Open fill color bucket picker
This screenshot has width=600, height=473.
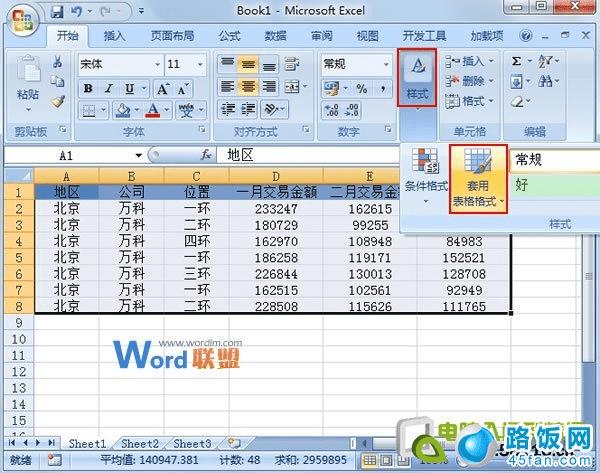click(x=123, y=110)
